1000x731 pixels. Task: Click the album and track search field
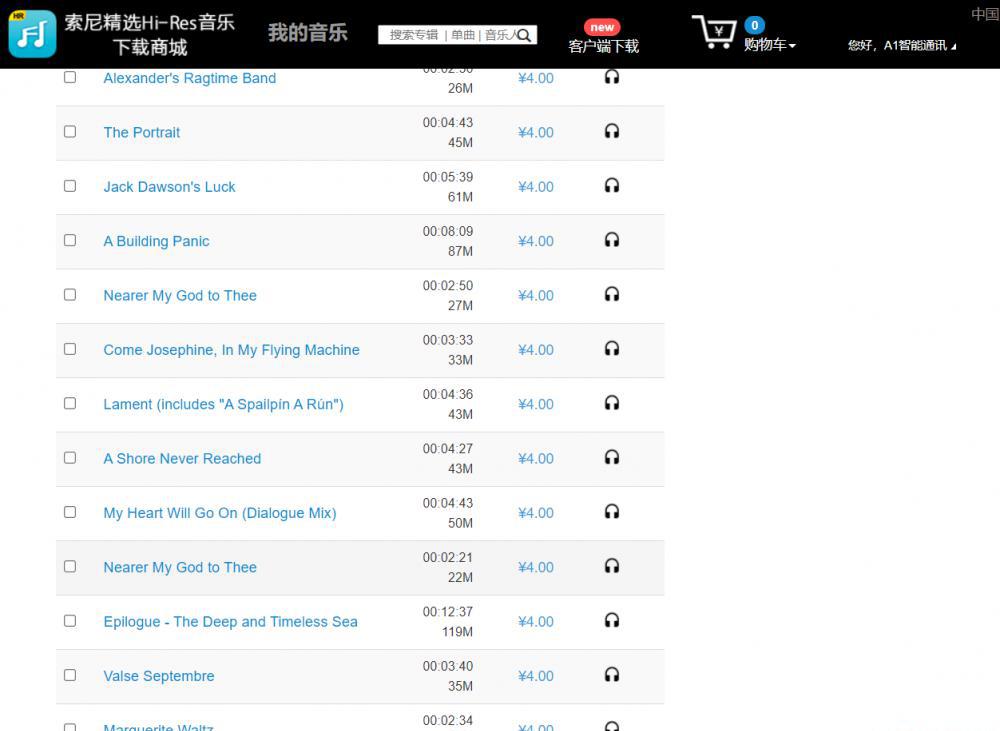coord(457,35)
